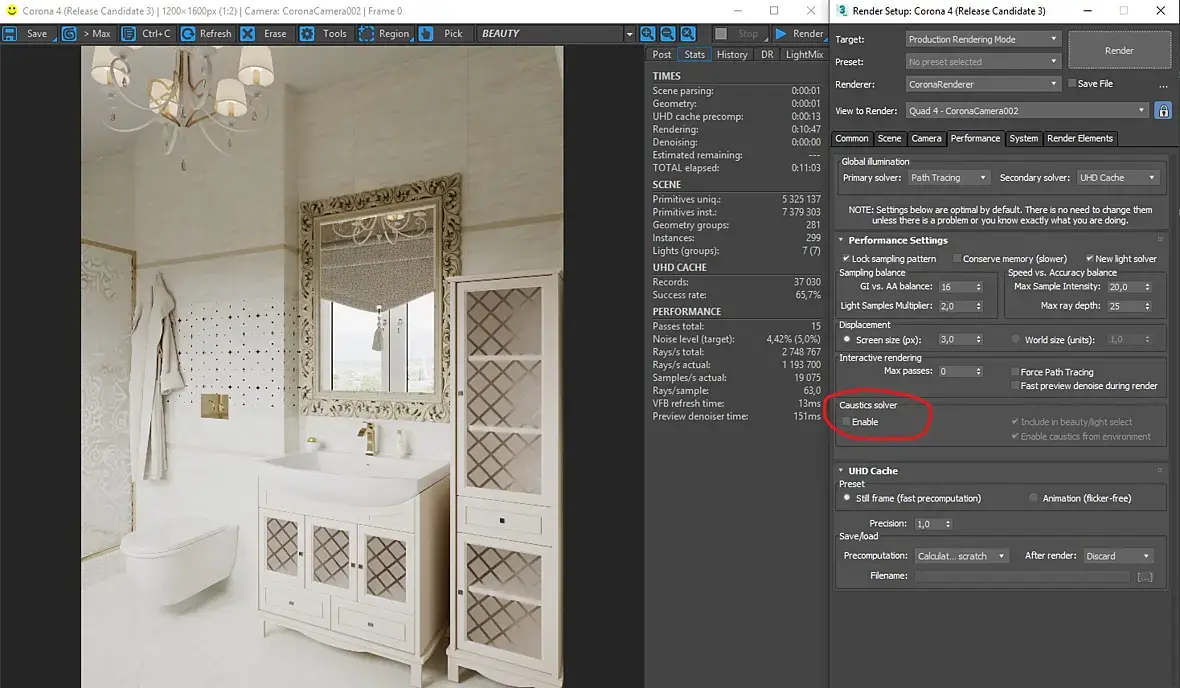Click the zoom reset magnifier icon

coord(688,34)
